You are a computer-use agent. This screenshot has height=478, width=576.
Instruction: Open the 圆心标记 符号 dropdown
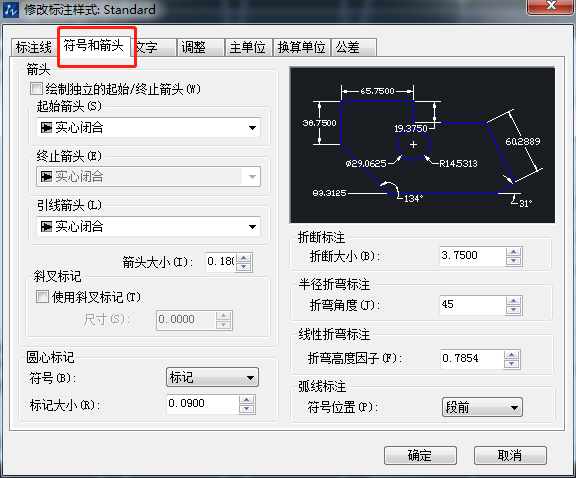coord(212,377)
